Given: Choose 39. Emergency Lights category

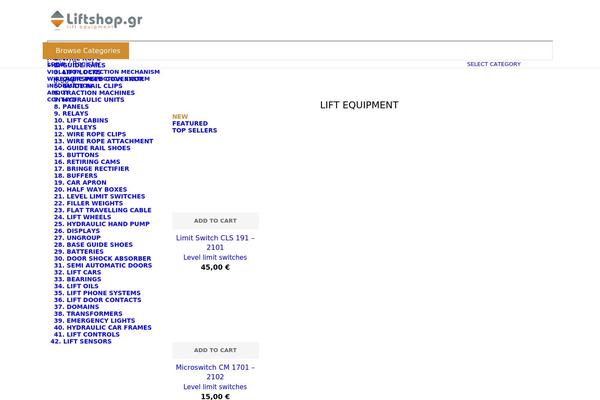Looking at the screenshot, I should 95,320.
